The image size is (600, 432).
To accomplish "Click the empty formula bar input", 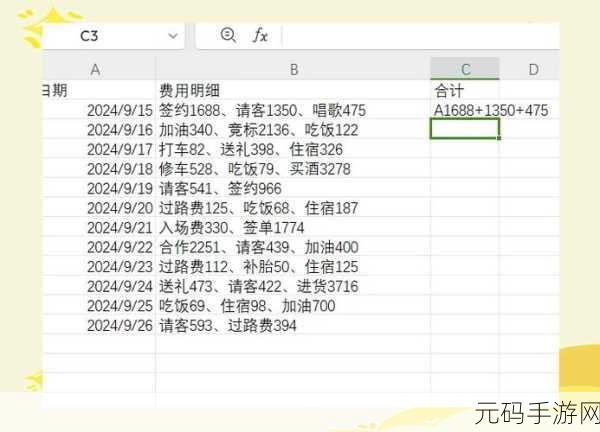I will [421, 36].
